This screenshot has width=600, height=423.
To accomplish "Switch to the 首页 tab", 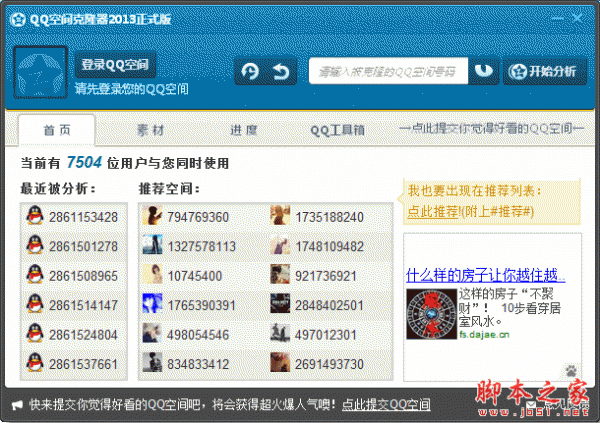I will pos(57,130).
